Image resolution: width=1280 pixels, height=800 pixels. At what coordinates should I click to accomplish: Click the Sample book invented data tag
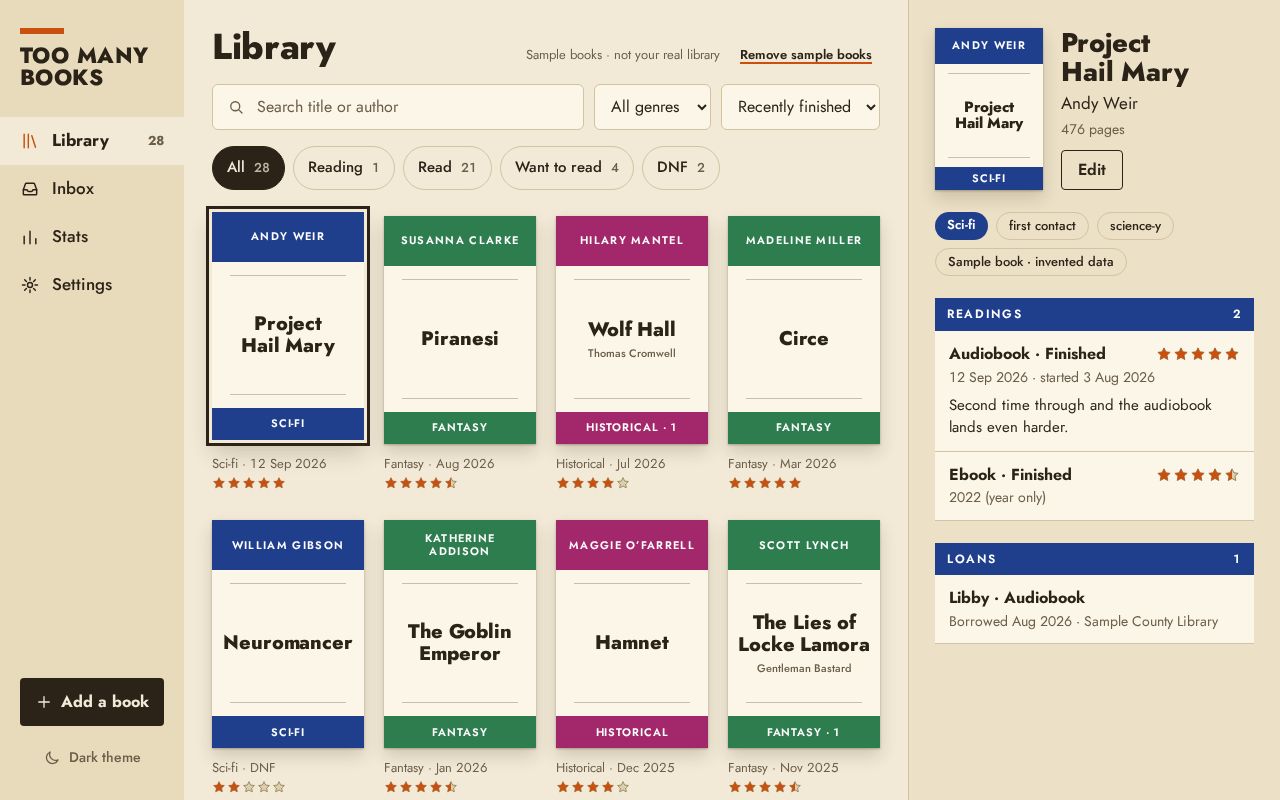coord(1031,262)
